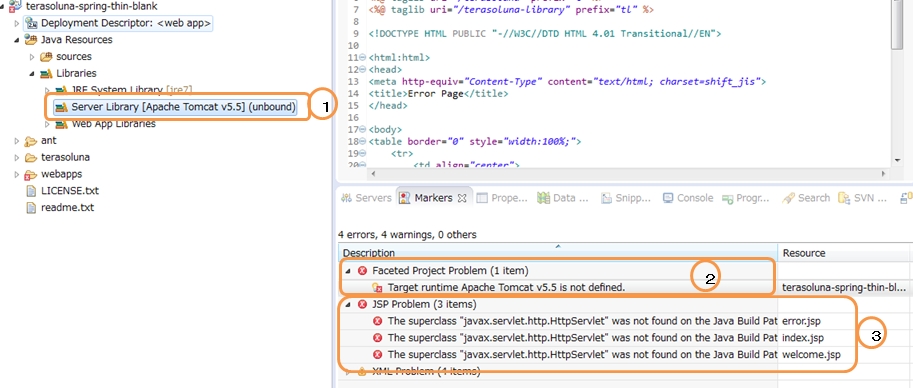Click the Data tab icon

pyautogui.click(x=544, y=198)
